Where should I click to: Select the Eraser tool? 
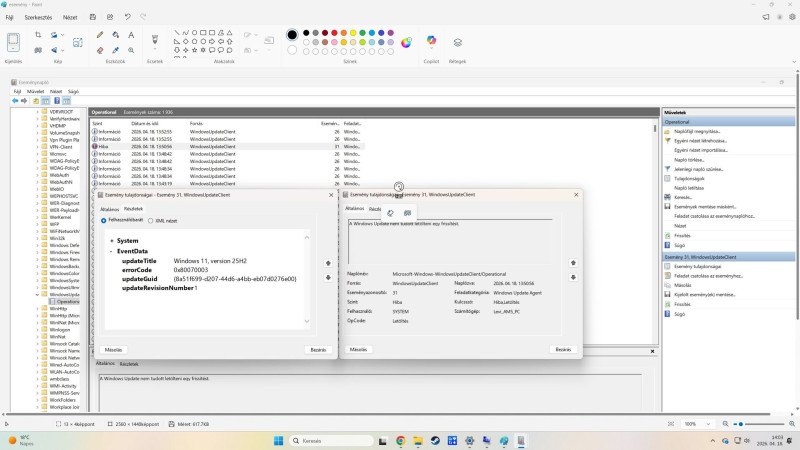pyautogui.click(x=100, y=50)
